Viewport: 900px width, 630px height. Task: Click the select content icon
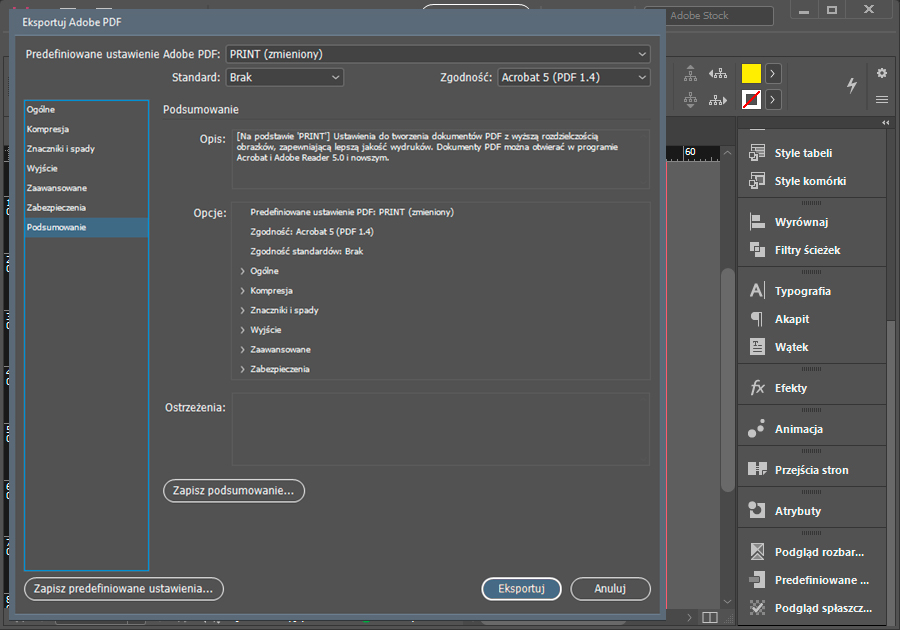690,100
